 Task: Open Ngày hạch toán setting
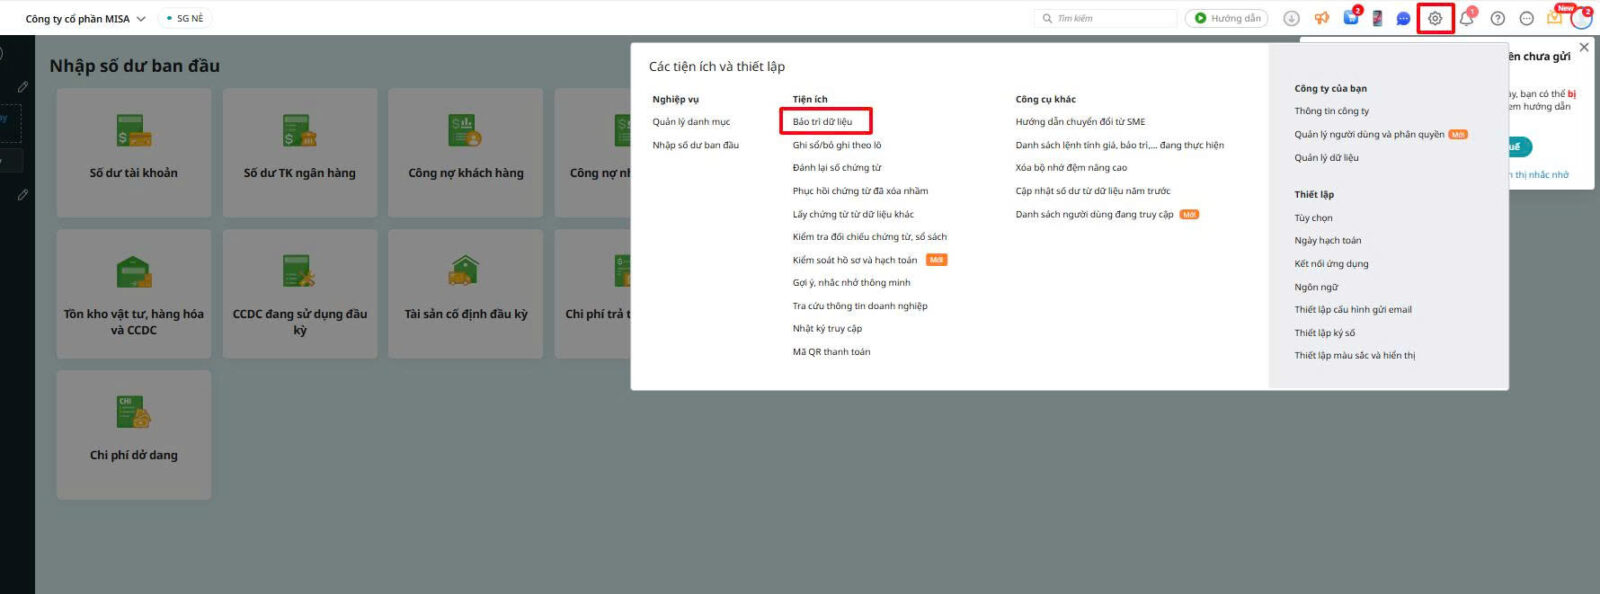1327,241
